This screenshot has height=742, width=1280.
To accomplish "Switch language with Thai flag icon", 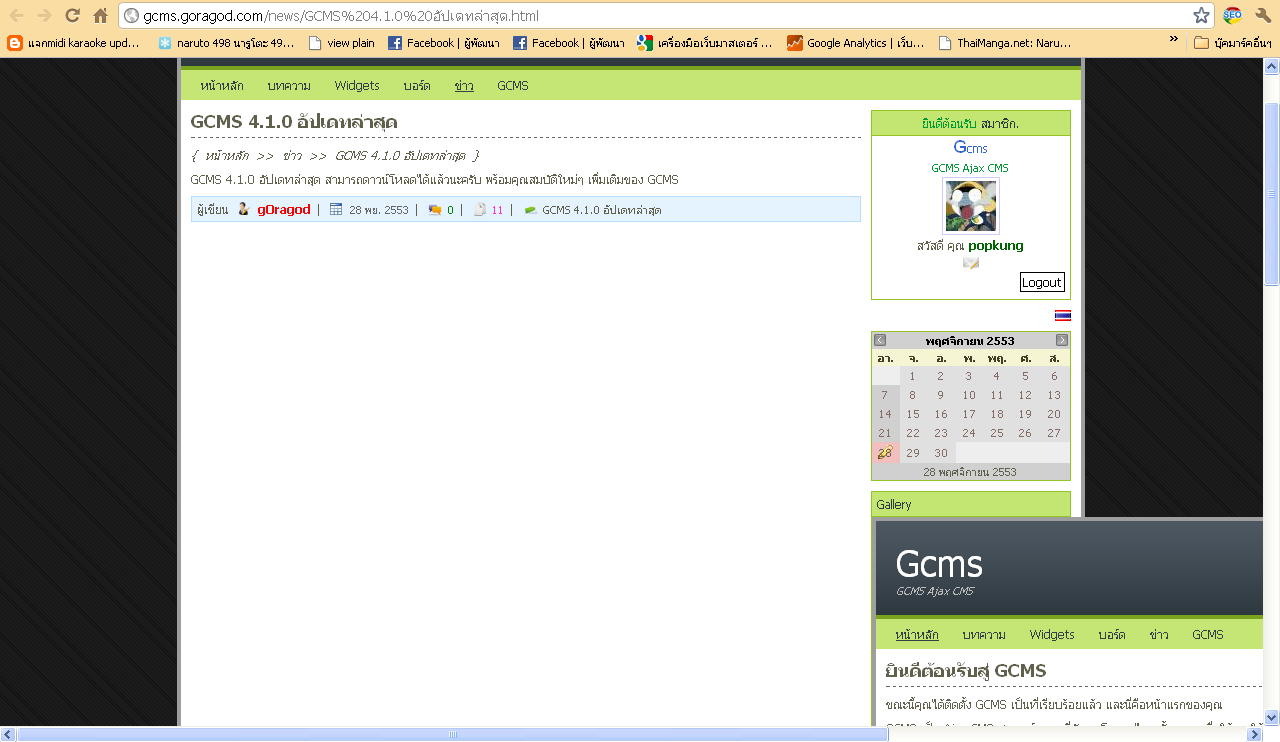I will pos(1062,315).
